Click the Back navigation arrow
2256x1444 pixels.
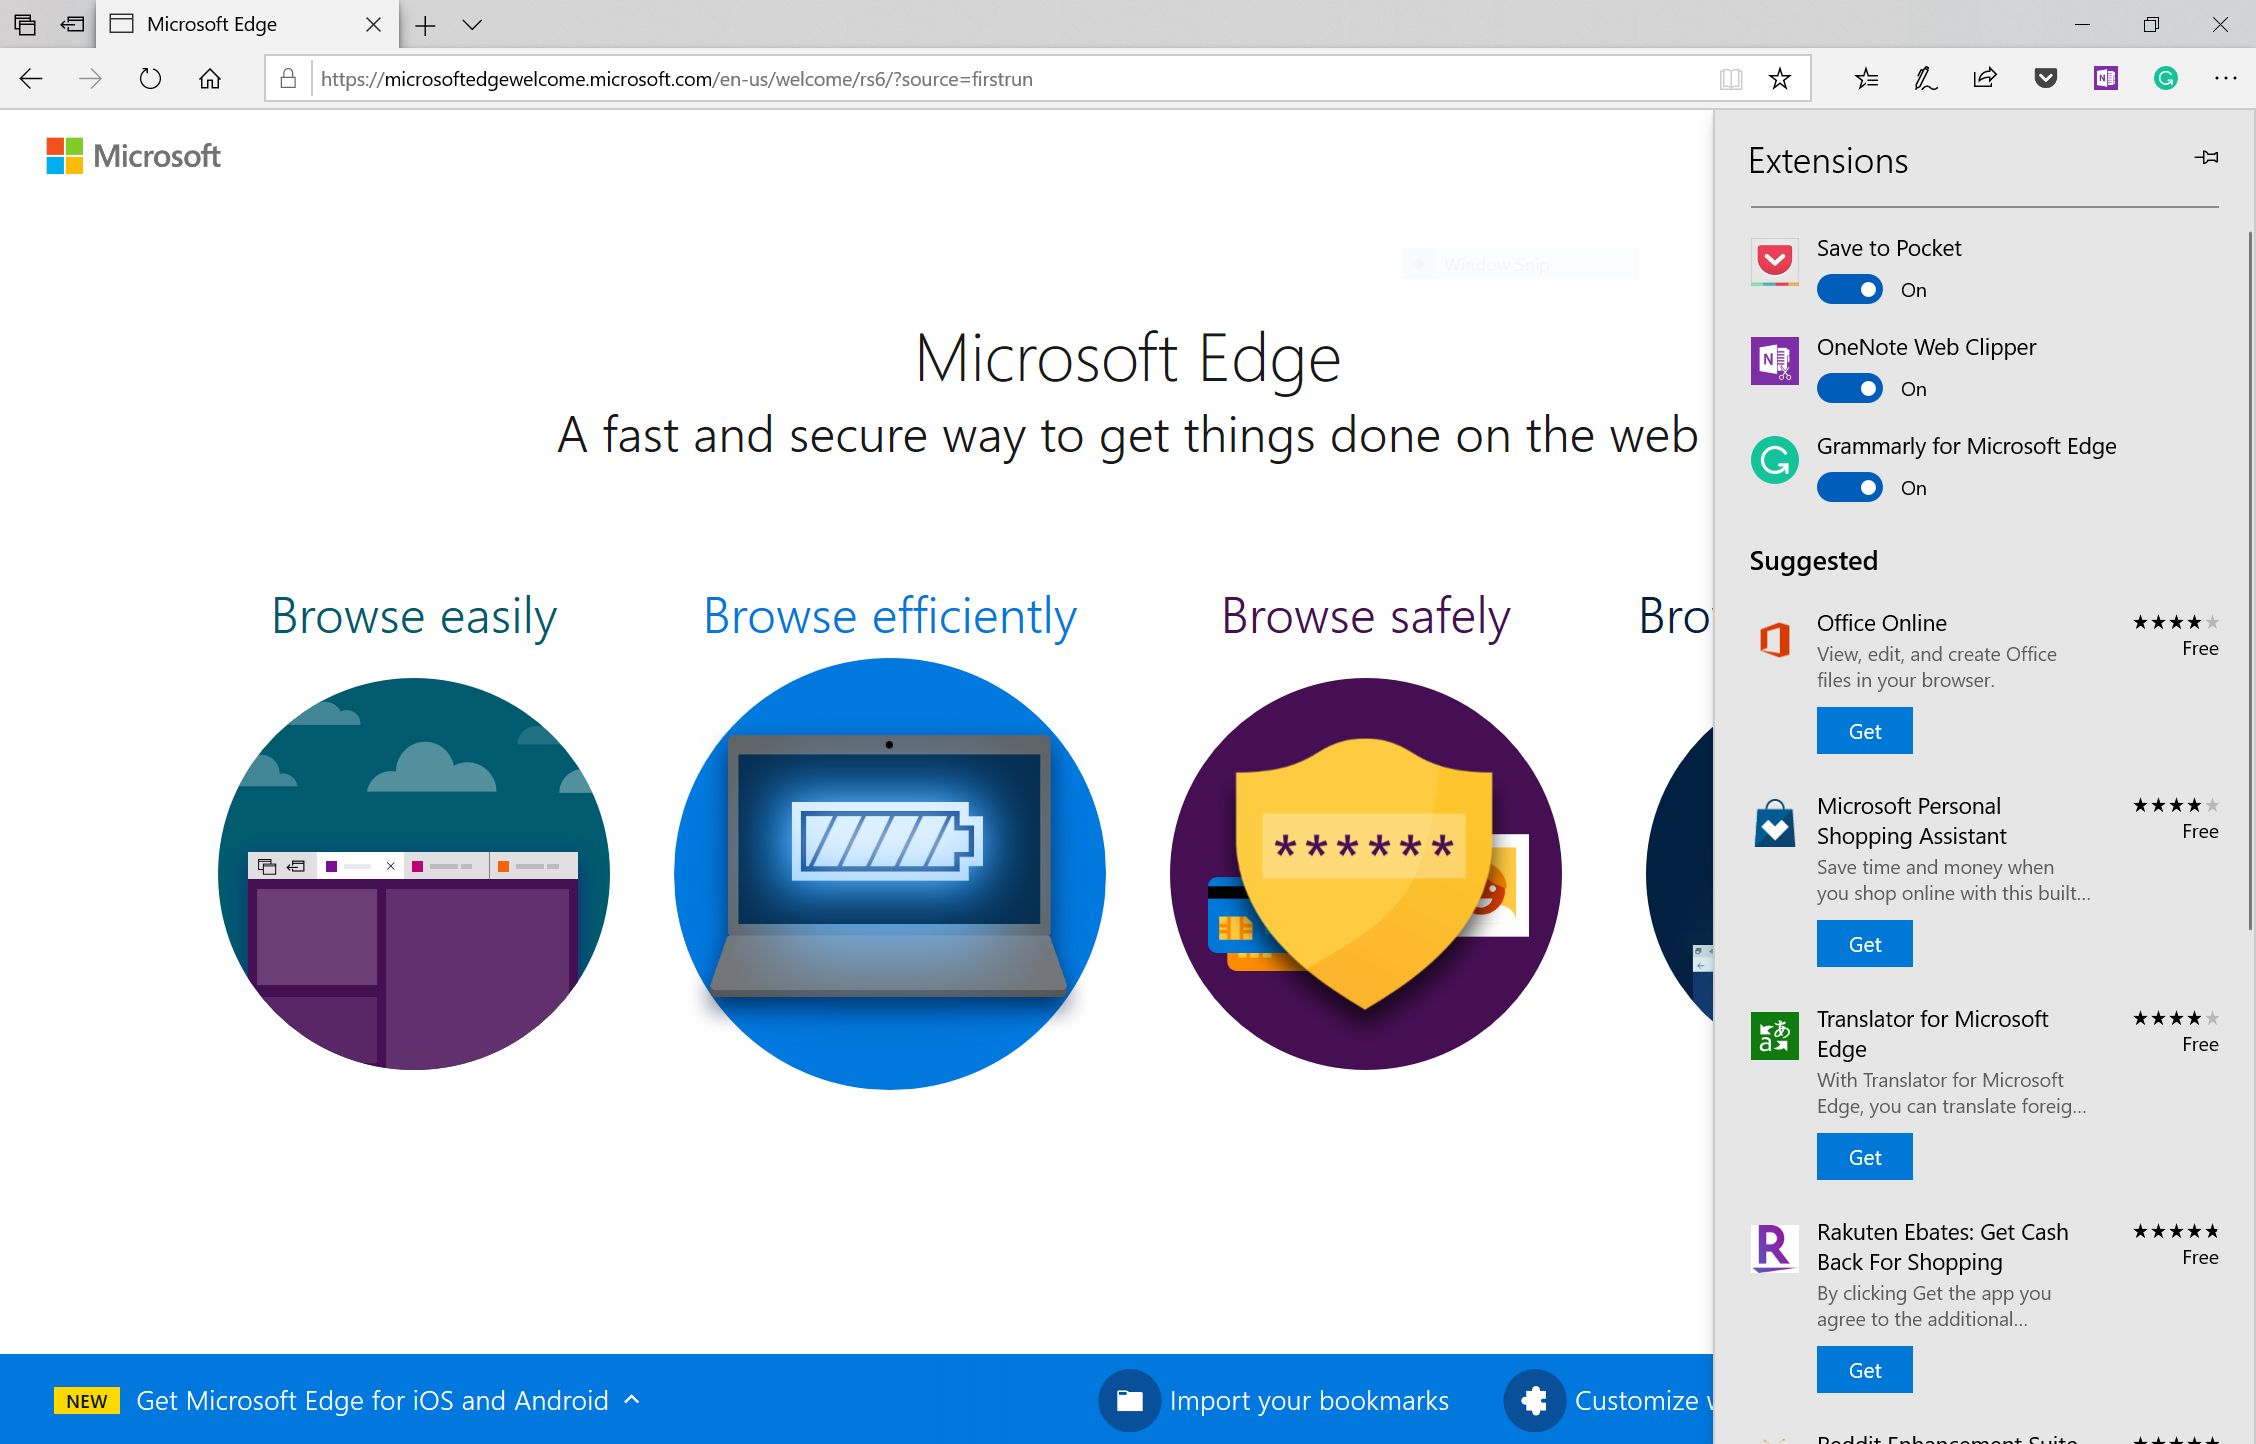tap(31, 79)
